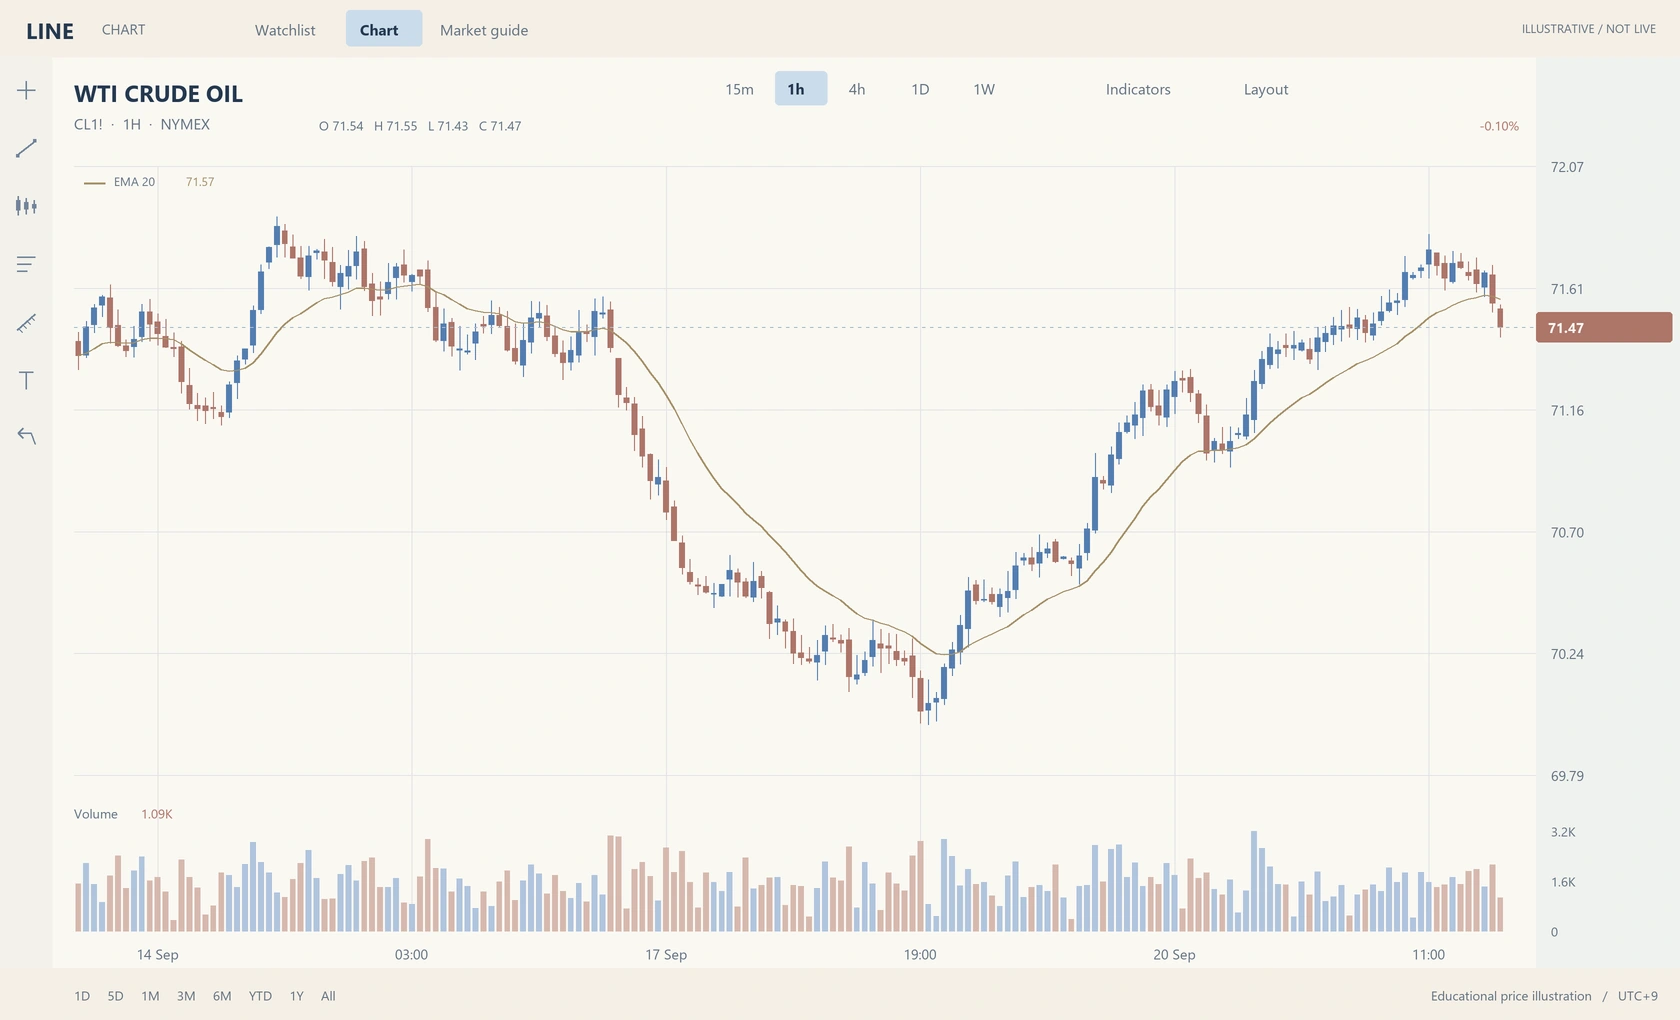This screenshot has width=1680, height=1020.
Task: Click the UTC+9 timezone setting
Action: (1638, 996)
